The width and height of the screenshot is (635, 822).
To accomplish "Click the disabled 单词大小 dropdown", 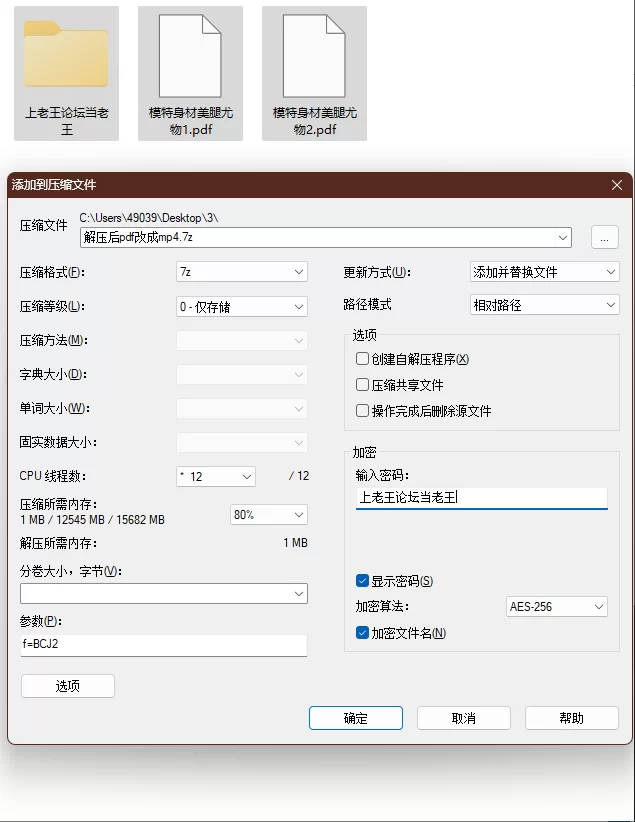I will coord(242,409).
